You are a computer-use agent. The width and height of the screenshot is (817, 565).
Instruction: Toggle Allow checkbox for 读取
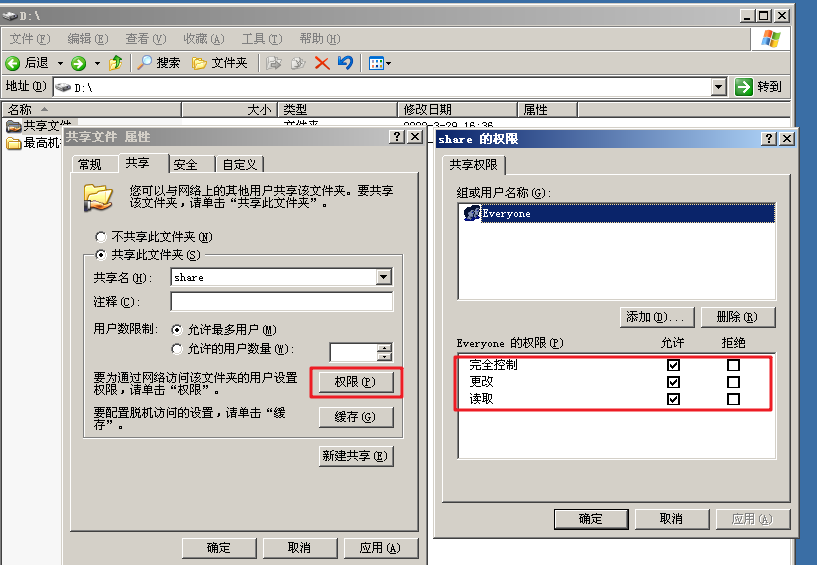(x=673, y=399)
